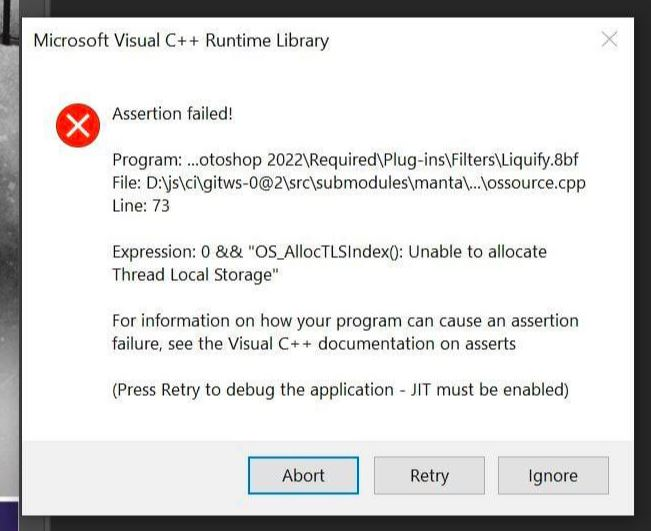Click the red error icon

(x=78, y=126)
